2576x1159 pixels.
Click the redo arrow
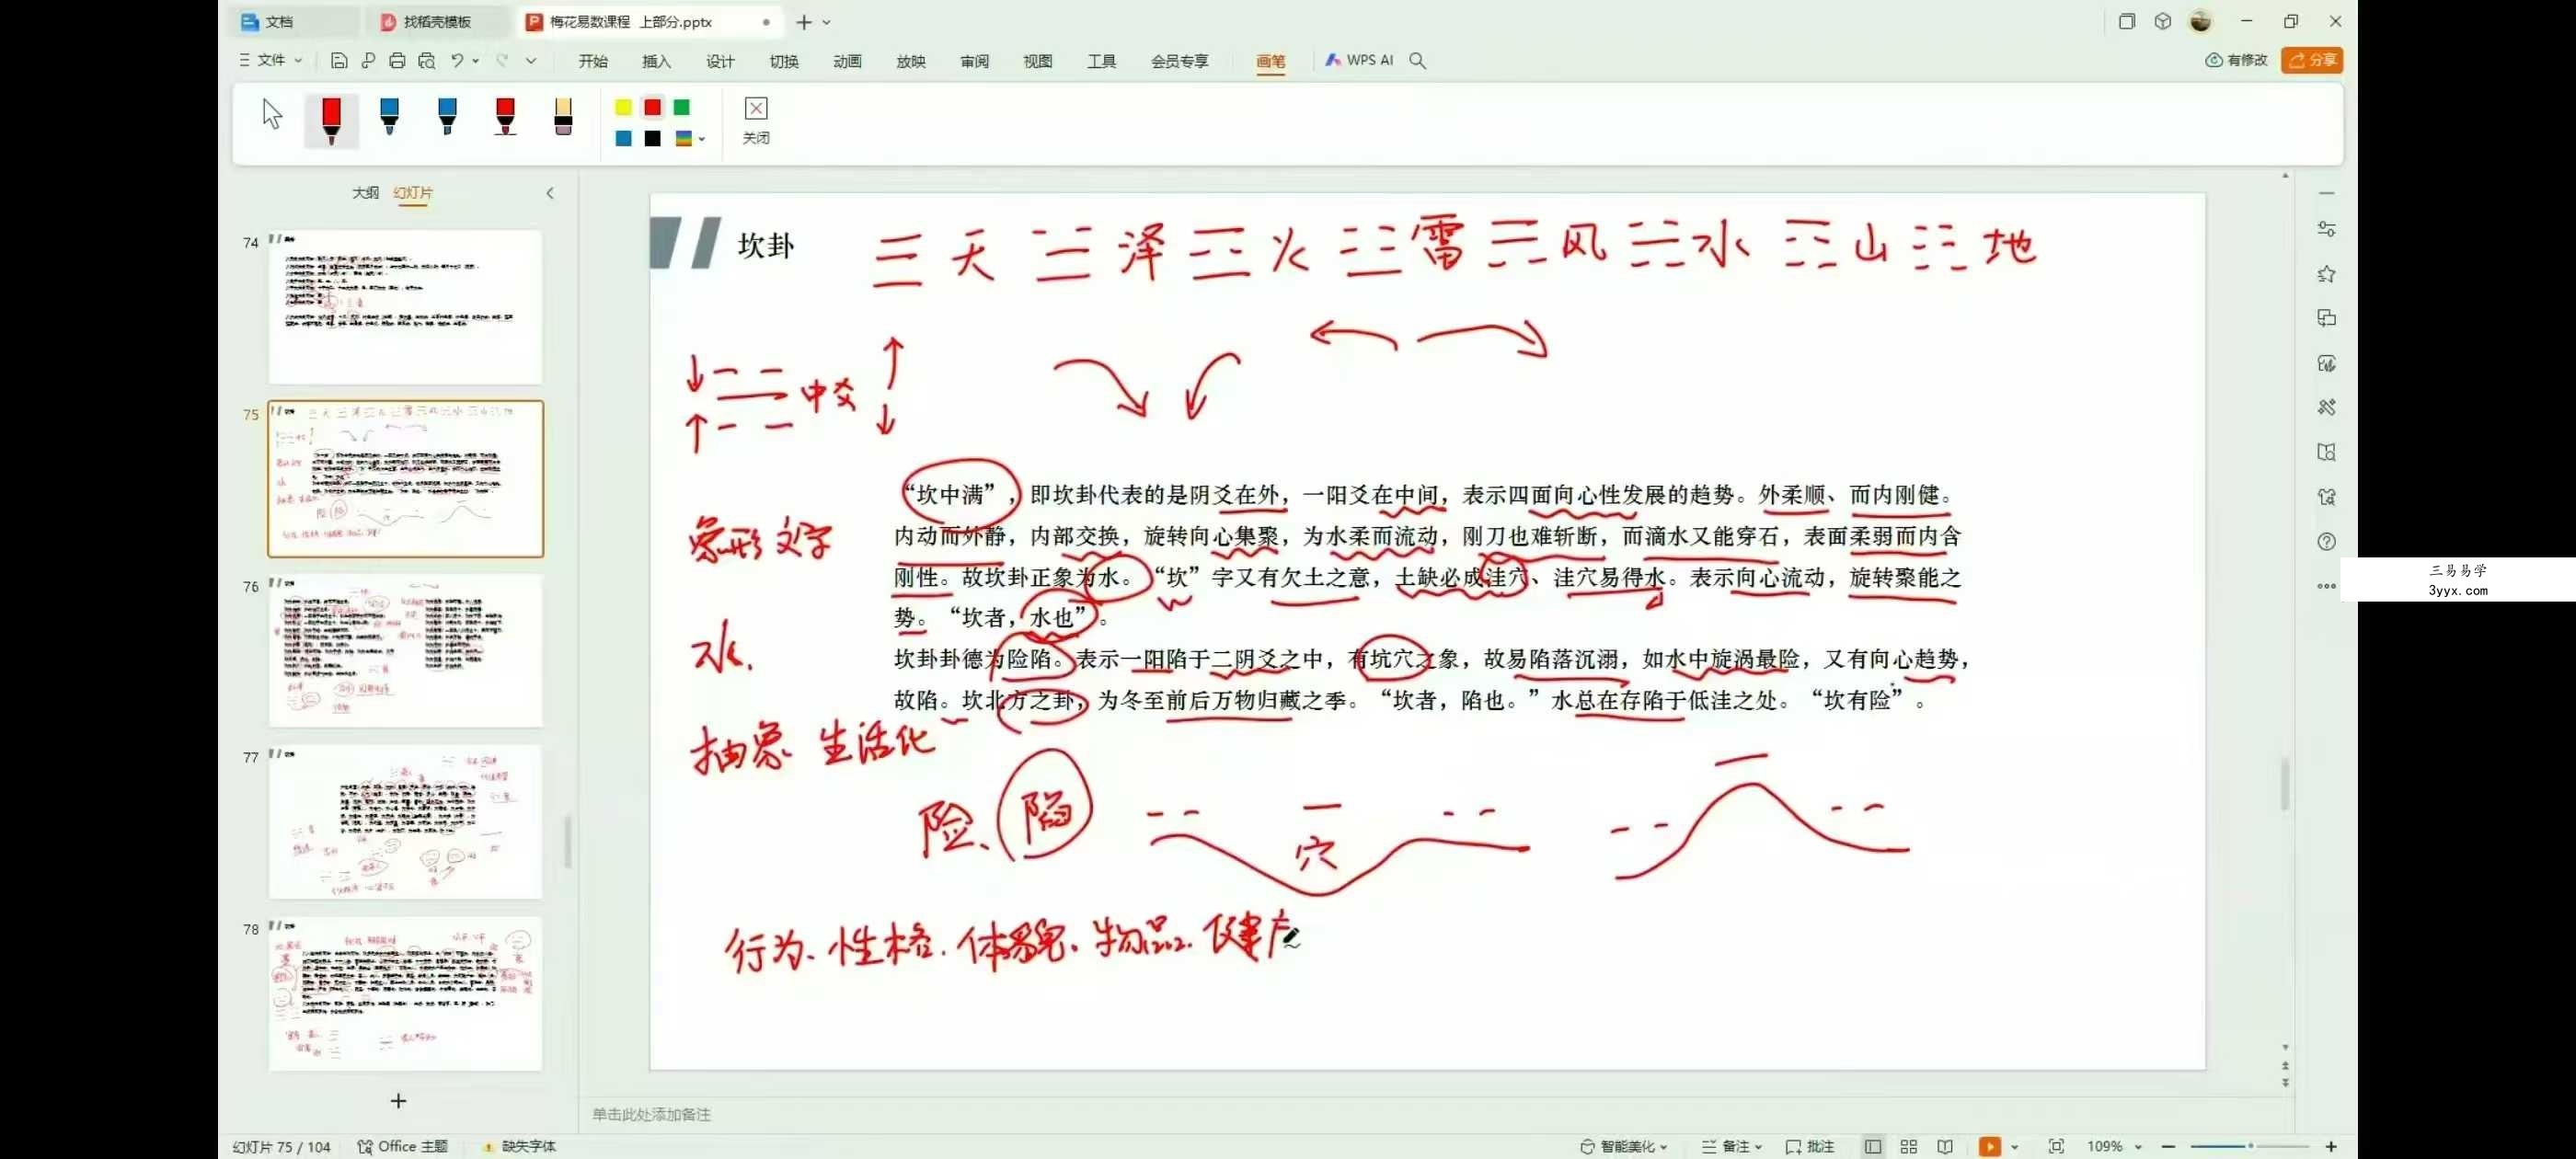tap(502, 61)
